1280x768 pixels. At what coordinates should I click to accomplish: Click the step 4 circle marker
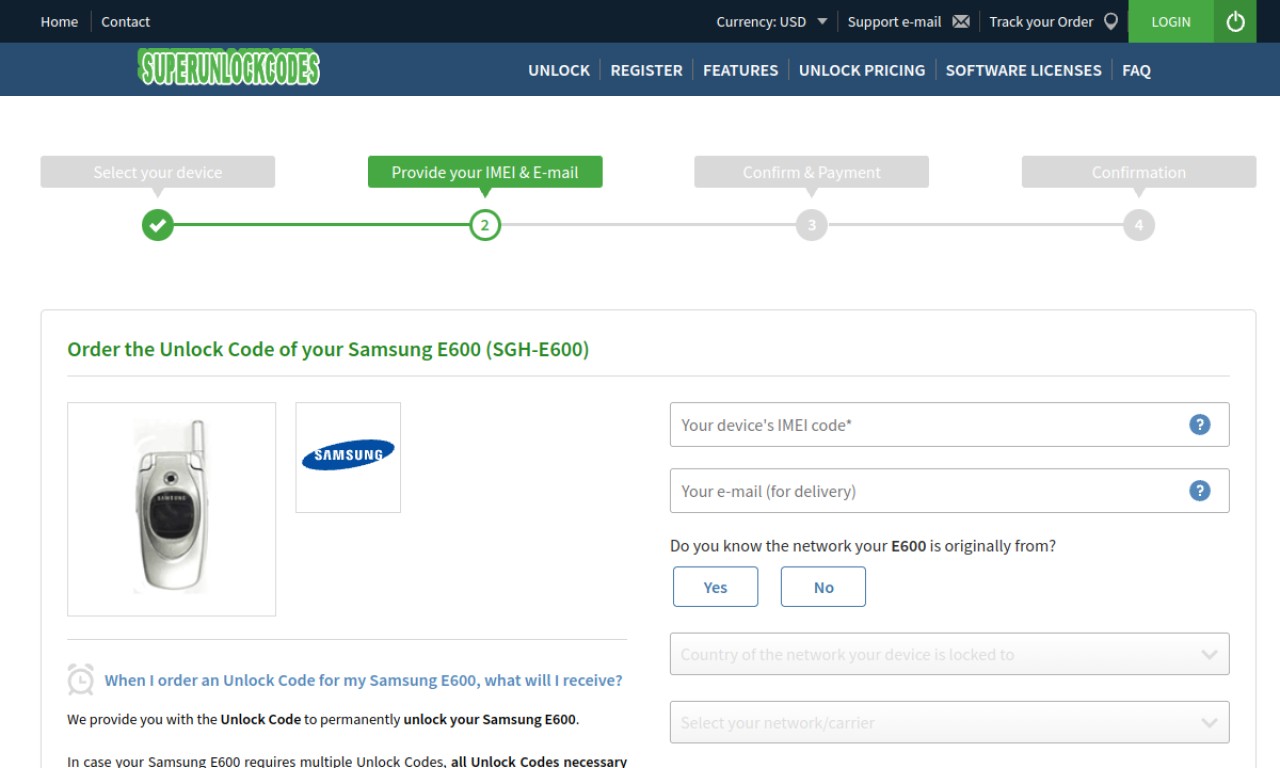[x=1139, y=225]
